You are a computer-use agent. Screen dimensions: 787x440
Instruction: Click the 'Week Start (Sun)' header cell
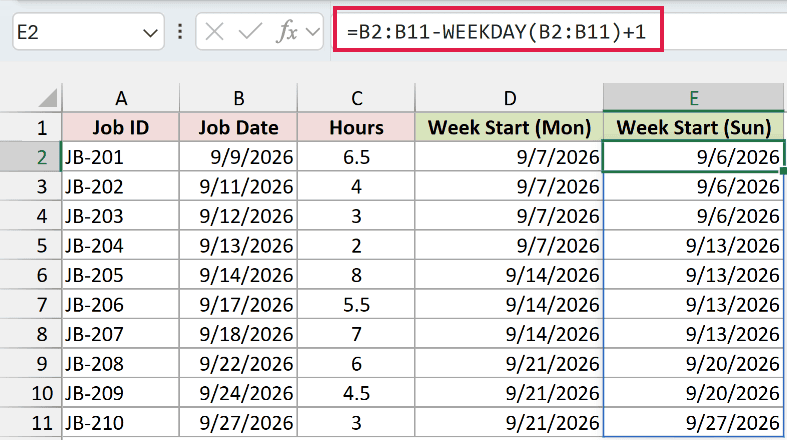pos(693,127)
